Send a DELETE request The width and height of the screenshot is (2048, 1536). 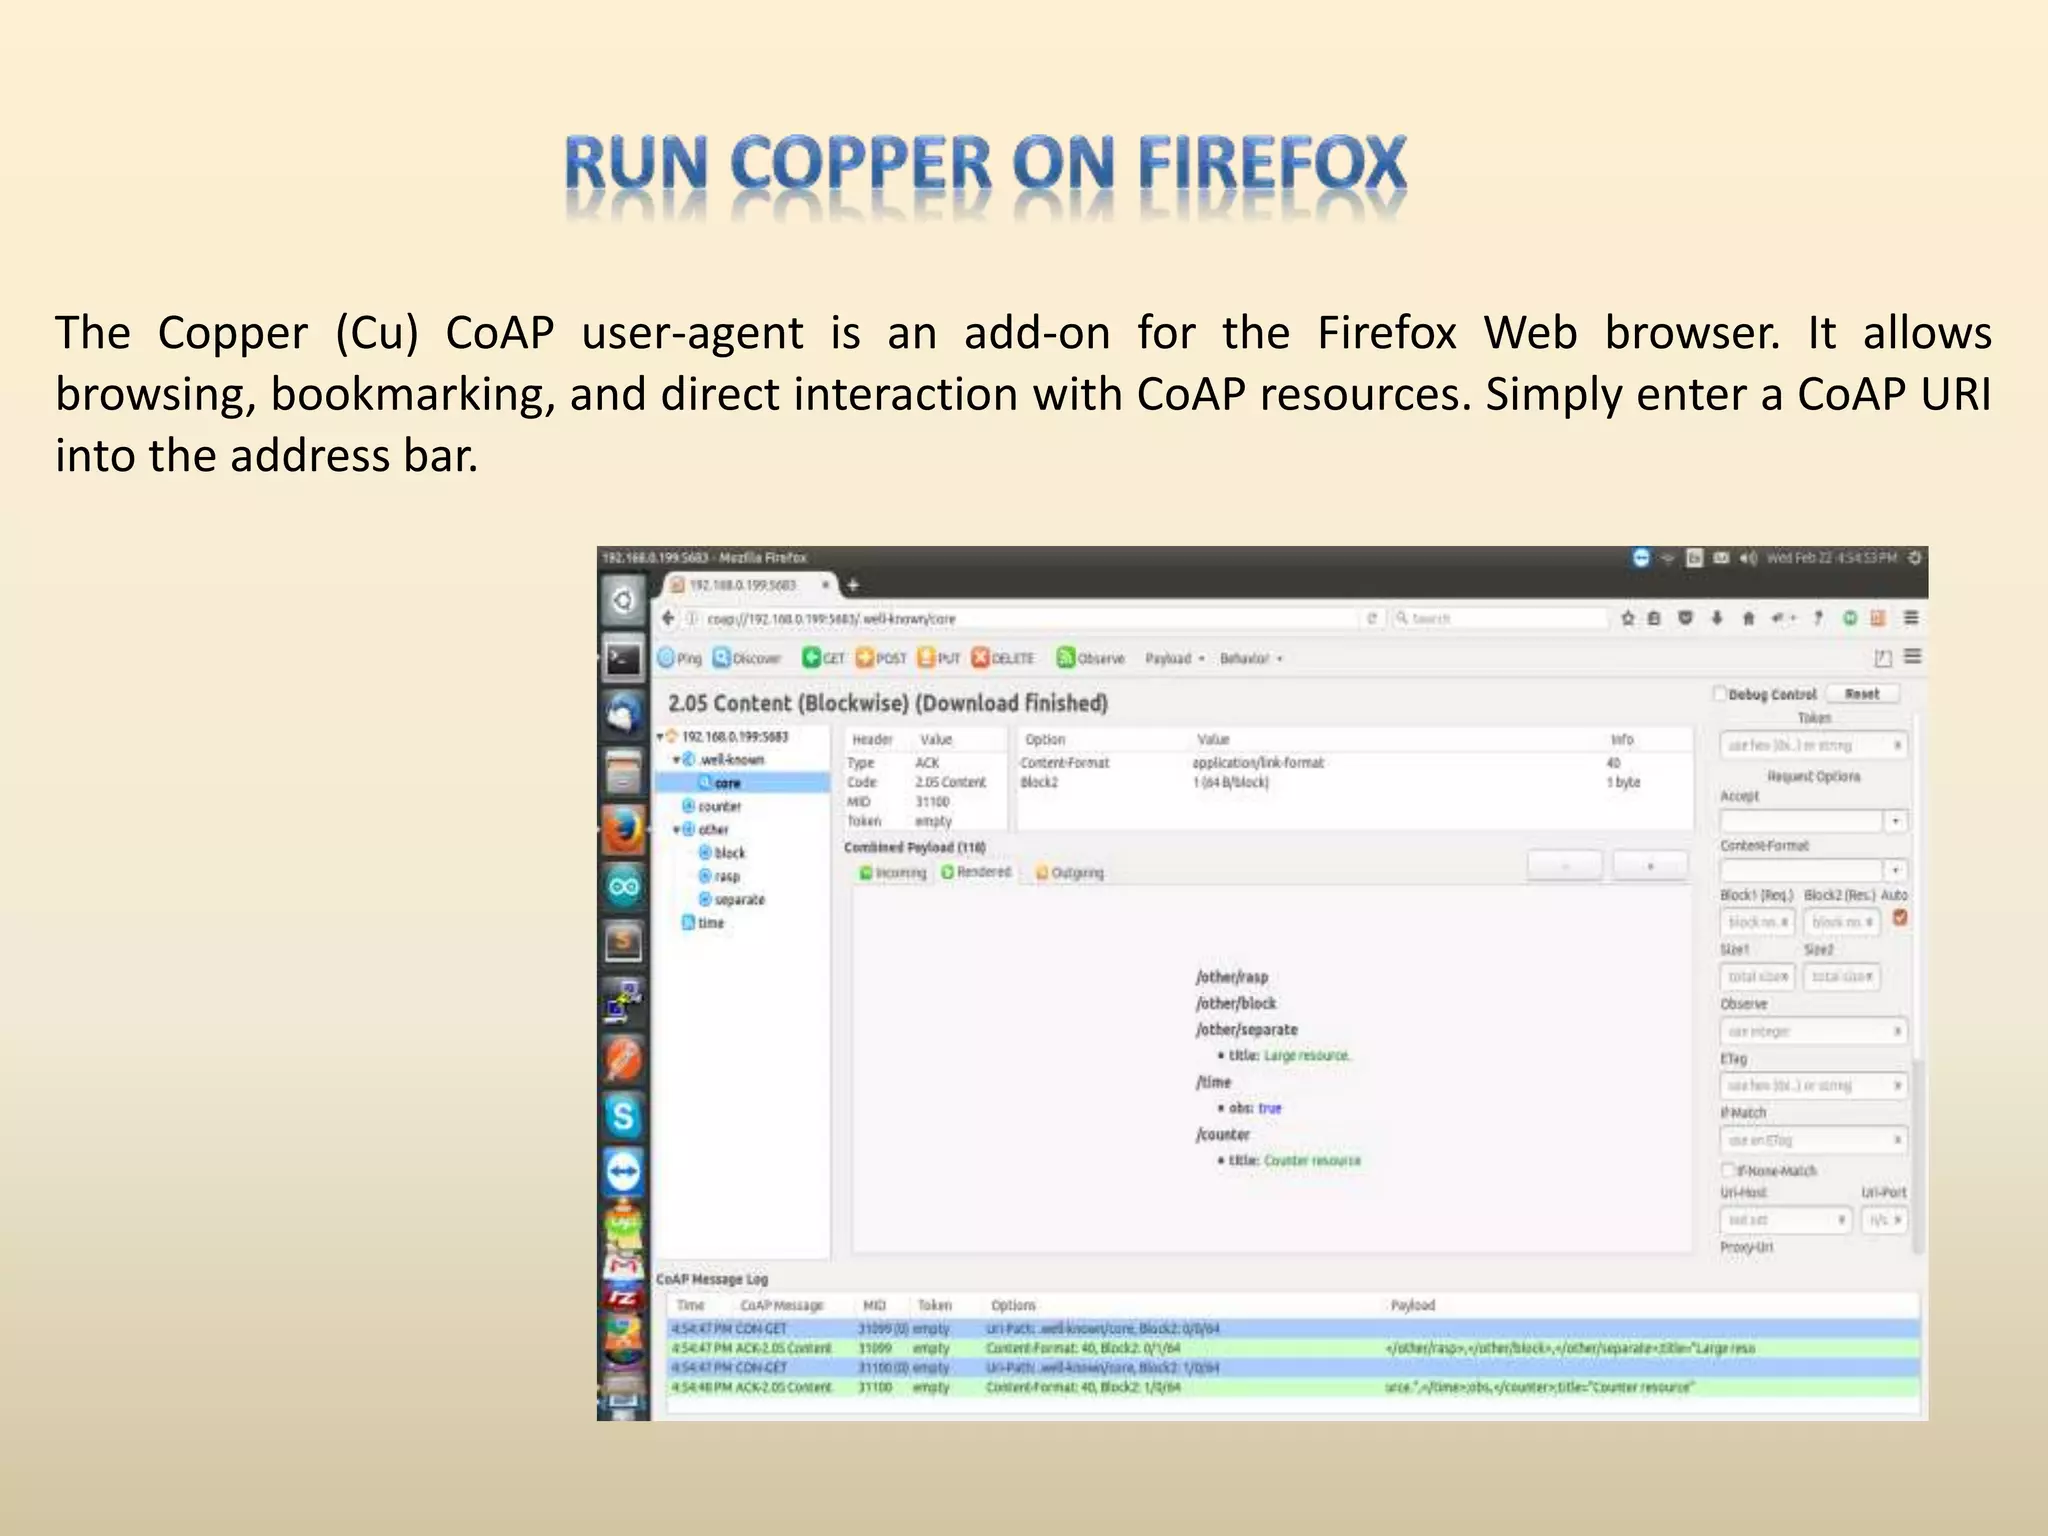(x=1003, y=658)
